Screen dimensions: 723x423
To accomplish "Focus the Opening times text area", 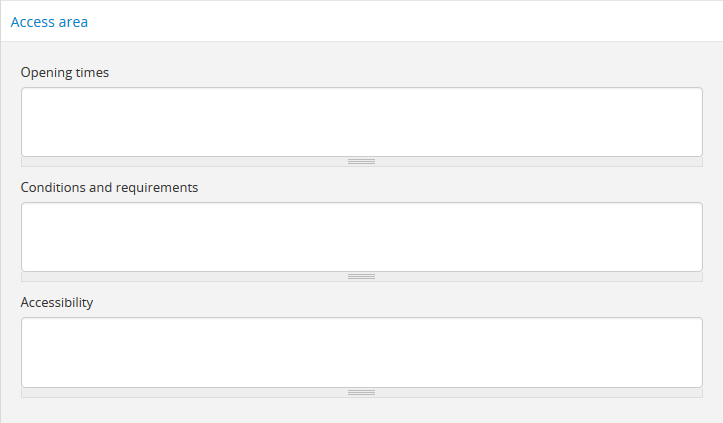I will coord(361,122).
